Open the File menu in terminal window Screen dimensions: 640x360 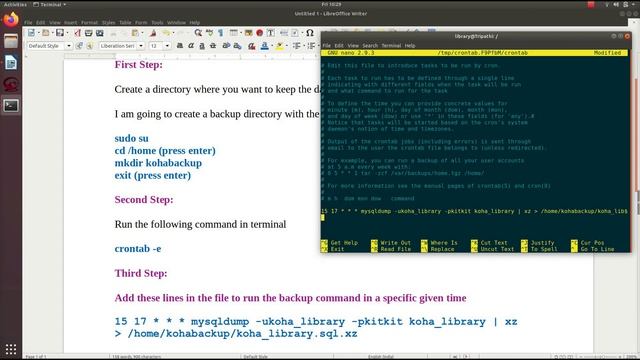point(327,46)
